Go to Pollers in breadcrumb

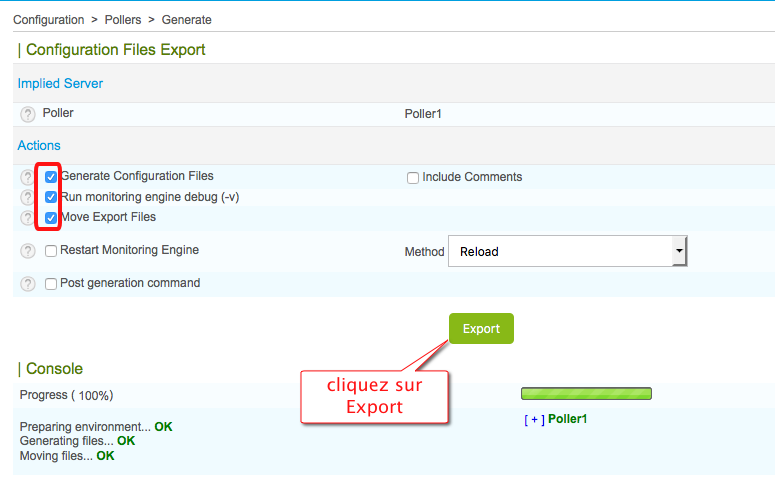[122, 20]
